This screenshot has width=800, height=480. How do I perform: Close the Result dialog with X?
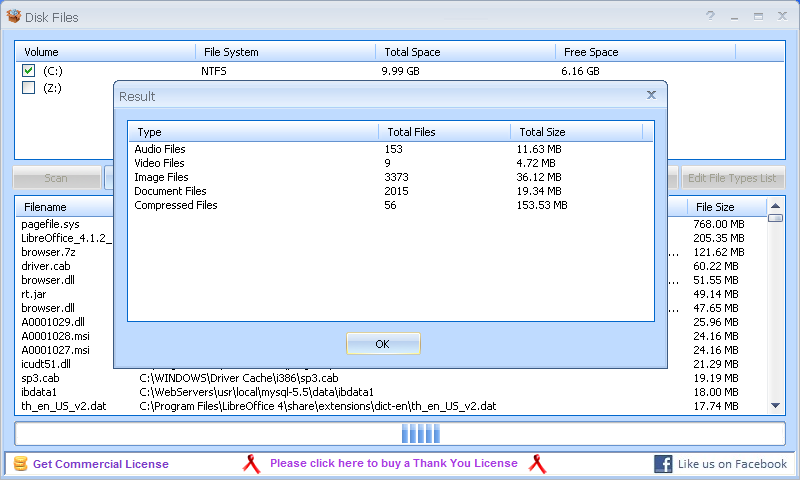[x=651, y=95]
